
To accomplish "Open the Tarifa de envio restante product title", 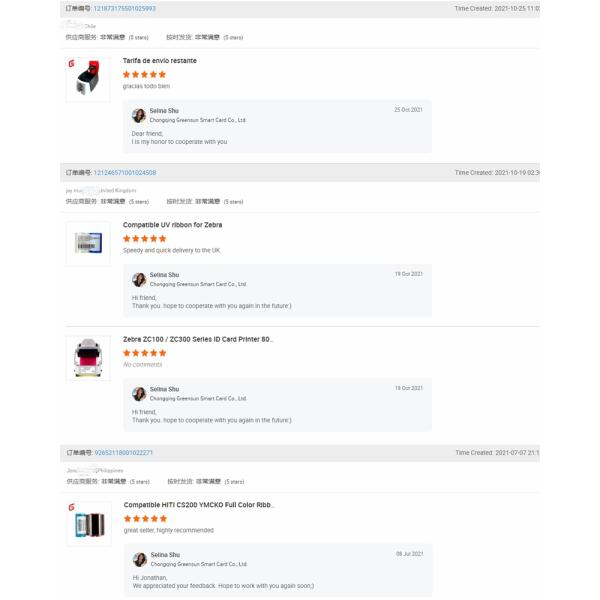I will (159, 61).
